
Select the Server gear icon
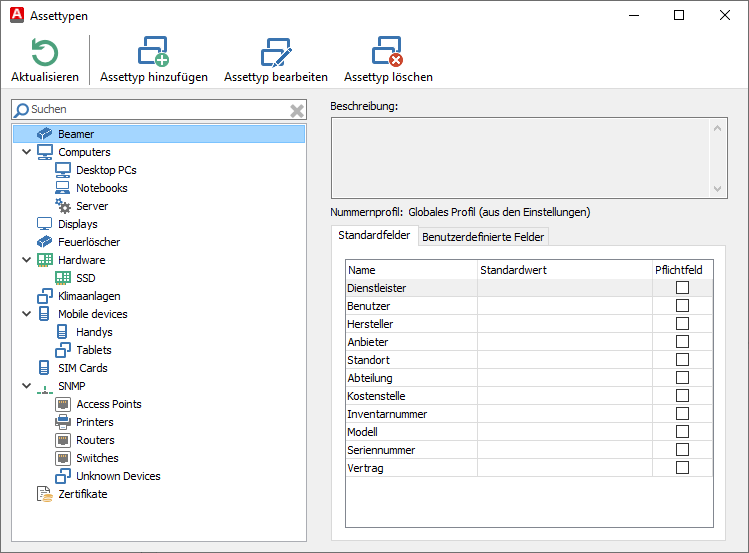(x=63, y=206)
